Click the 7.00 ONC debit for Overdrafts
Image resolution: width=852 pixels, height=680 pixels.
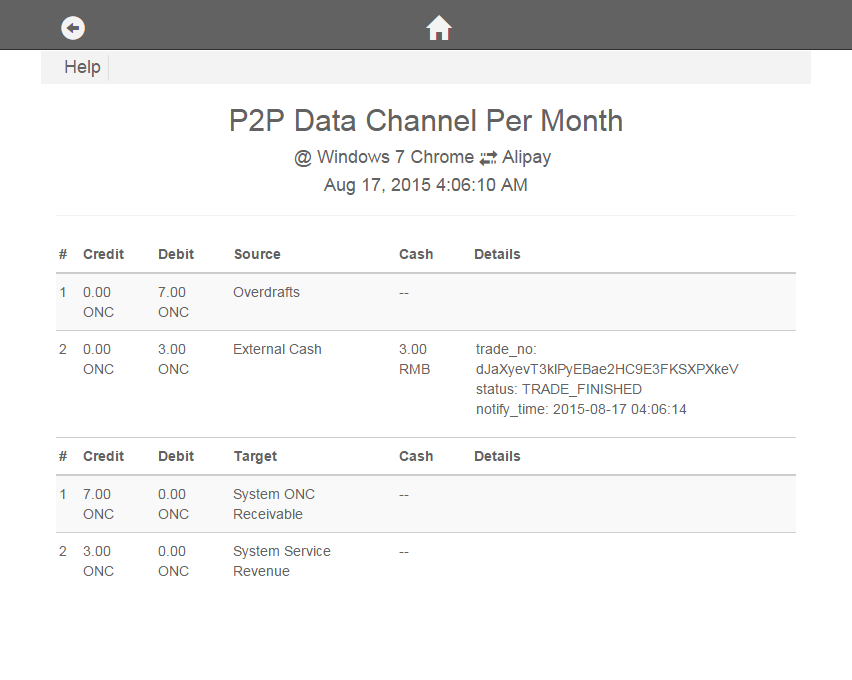pyautogui.click(x=172, y=302)
